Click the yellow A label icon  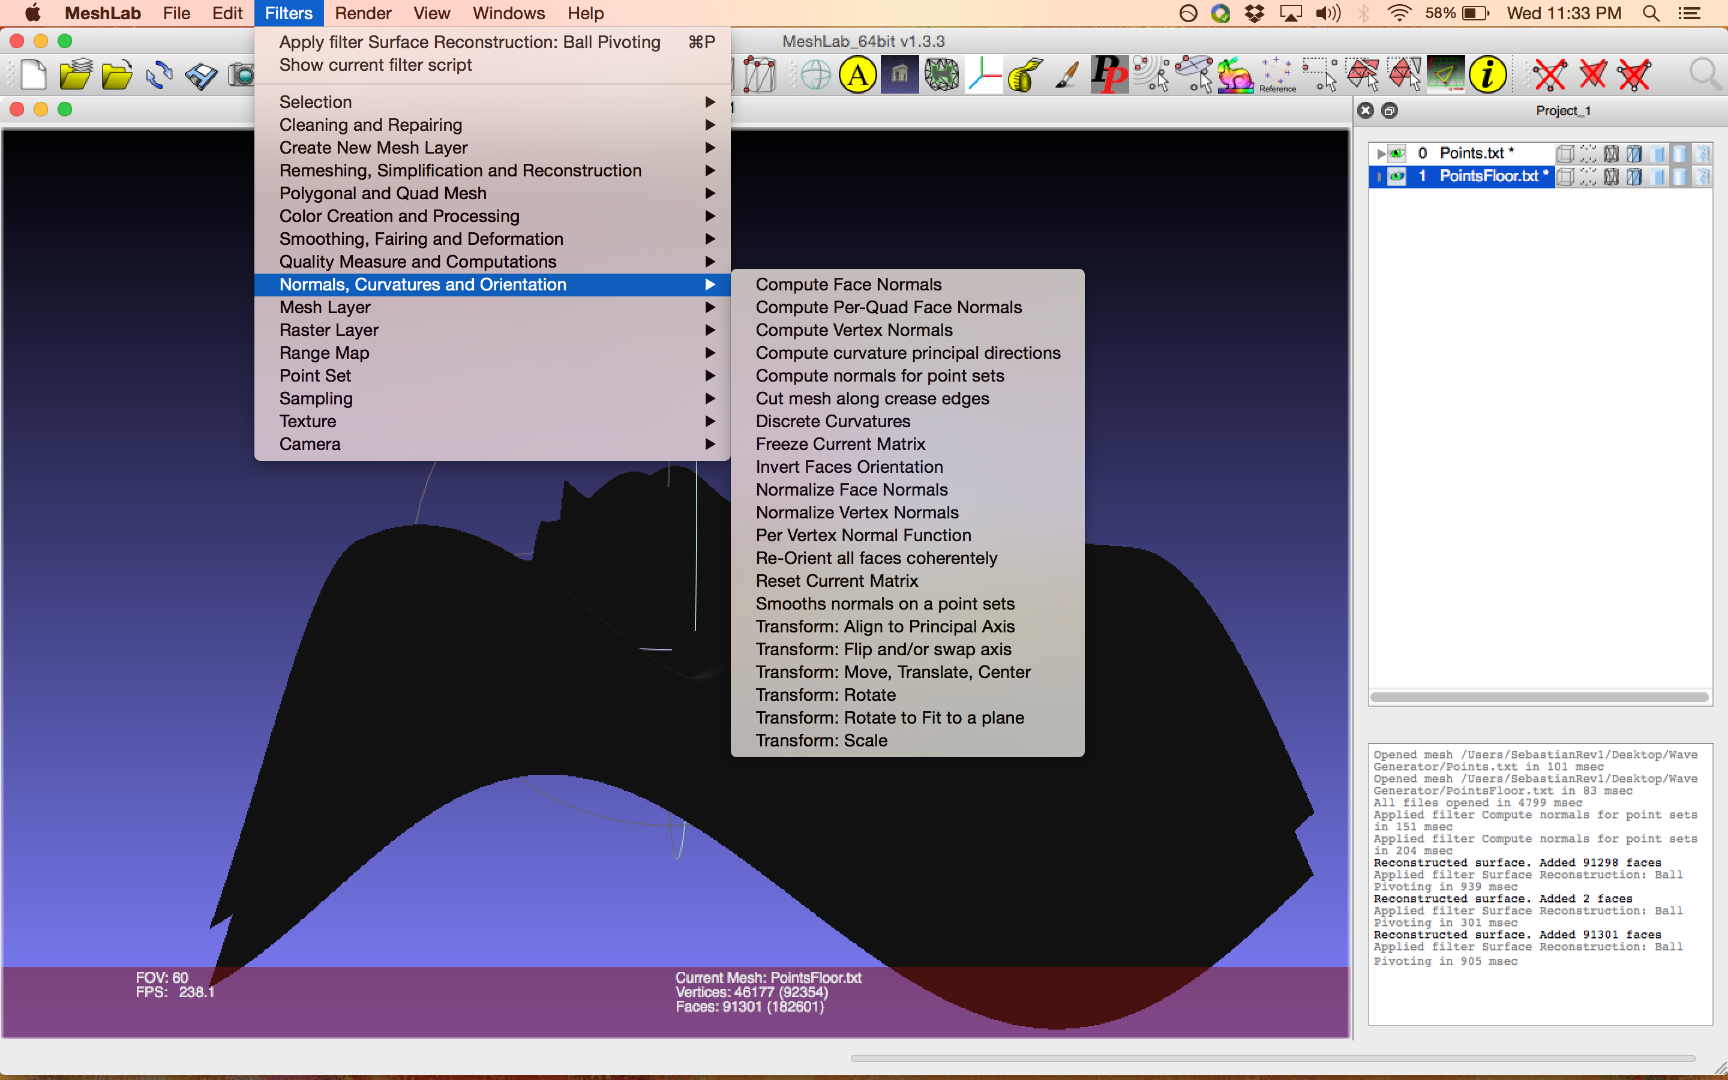(858, 75)
